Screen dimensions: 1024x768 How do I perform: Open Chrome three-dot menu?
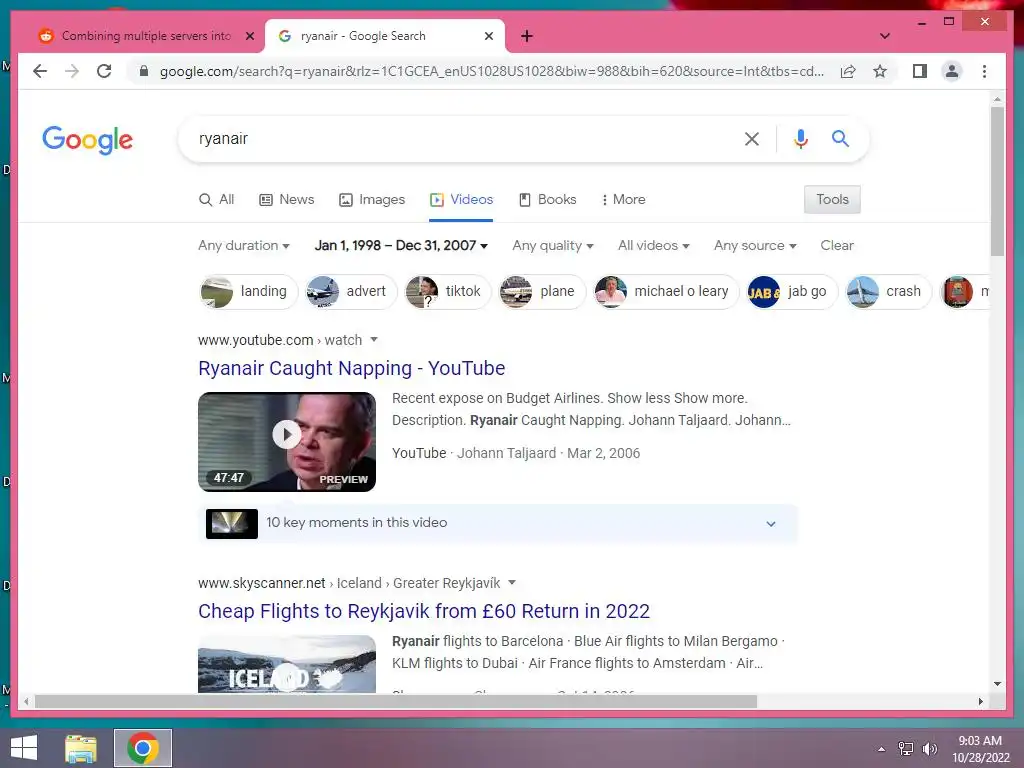click(x=984, y=71)
